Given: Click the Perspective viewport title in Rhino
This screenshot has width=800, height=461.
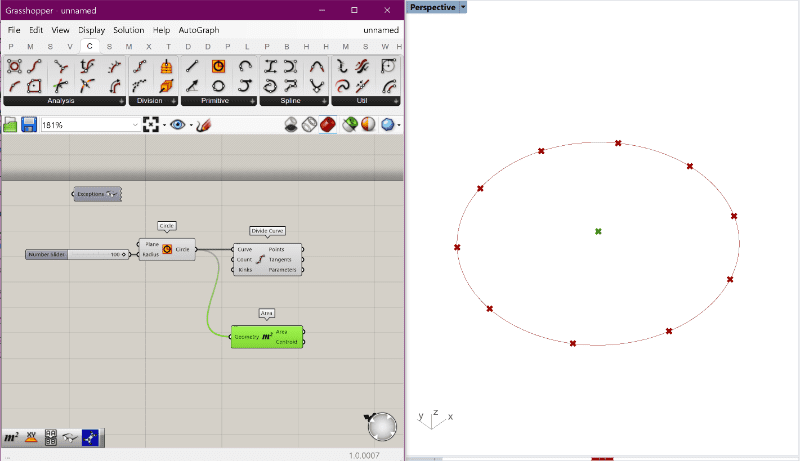Looking at the screenshot, I should pyautogui.click(x=433, y=7).
